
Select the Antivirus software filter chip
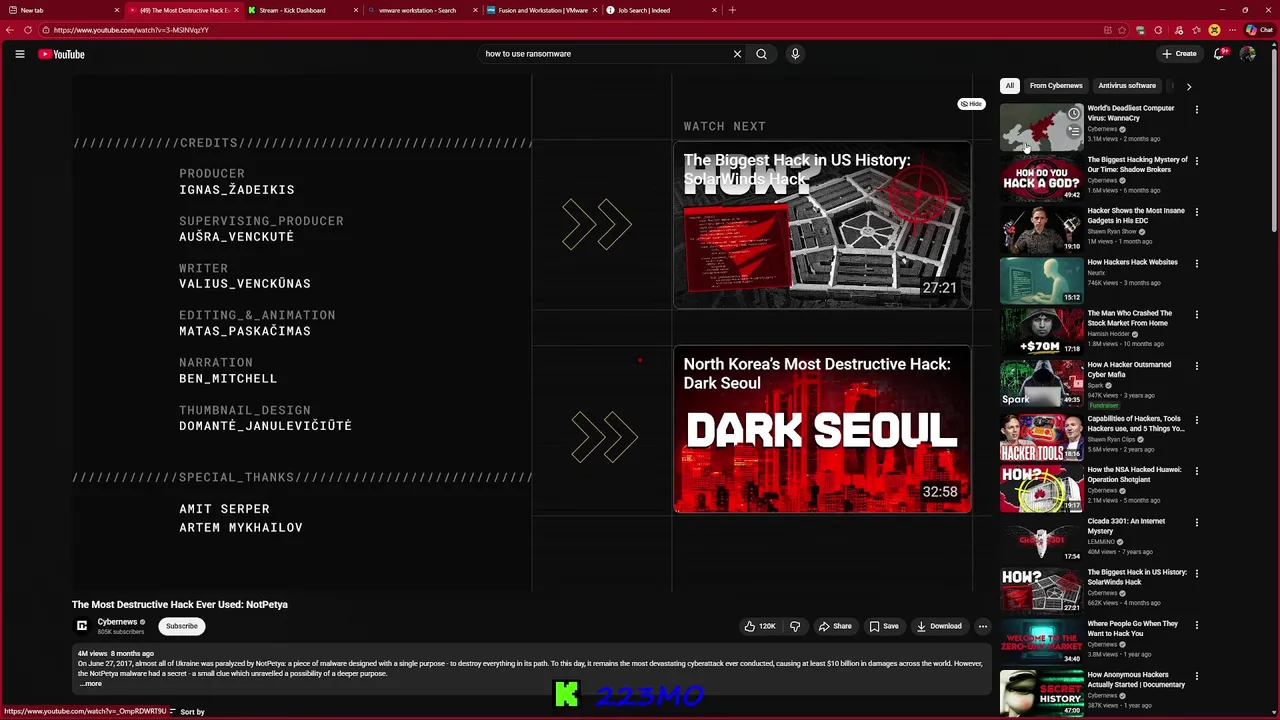click(x=1127, y=86)
